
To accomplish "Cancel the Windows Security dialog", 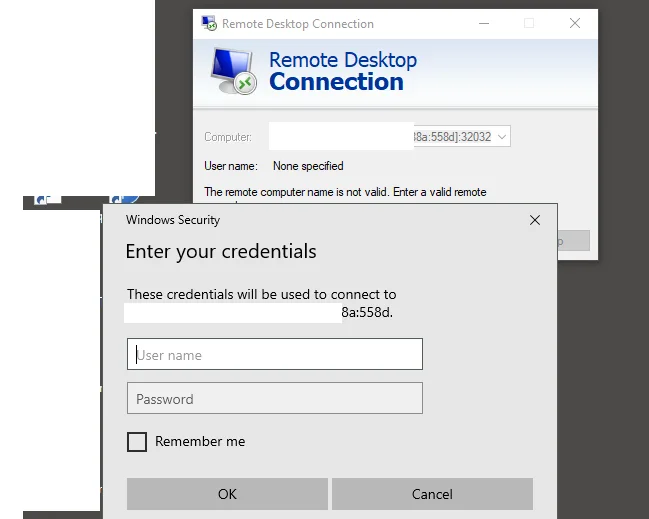I will coord(432,494).
